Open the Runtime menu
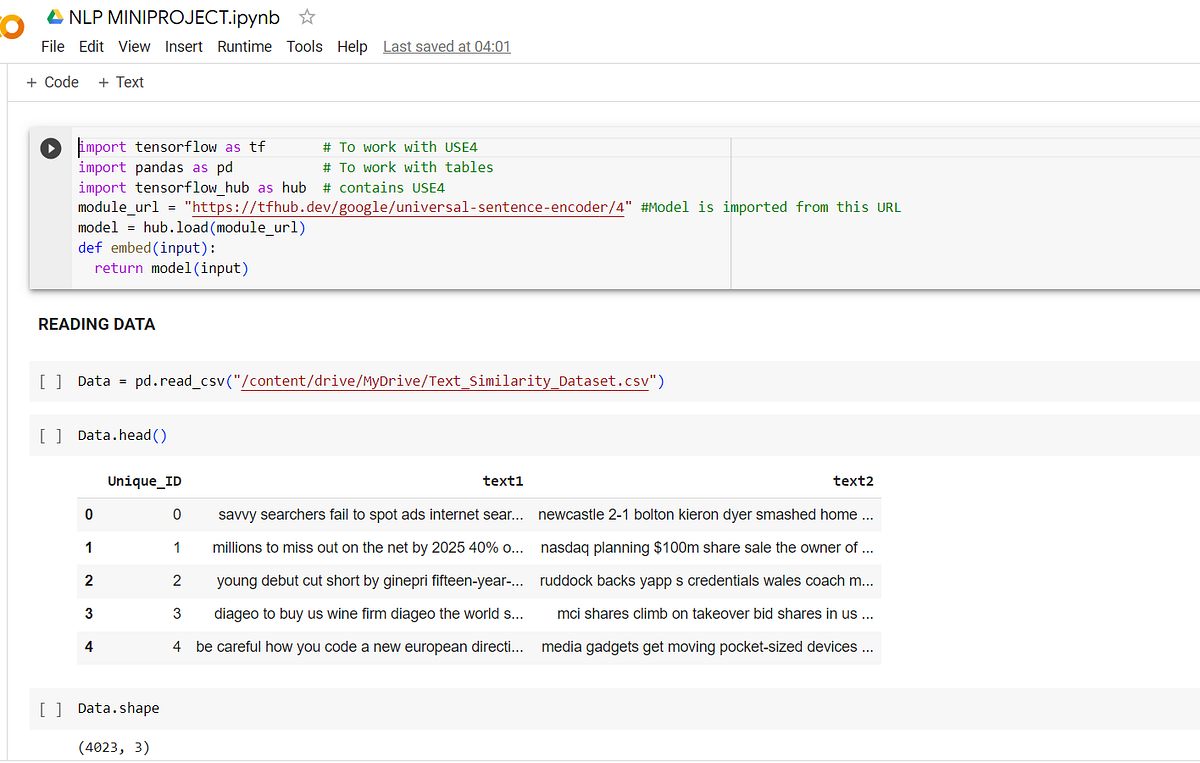Viewport: 1200px width, 763px height. click(x=244, y=46)
